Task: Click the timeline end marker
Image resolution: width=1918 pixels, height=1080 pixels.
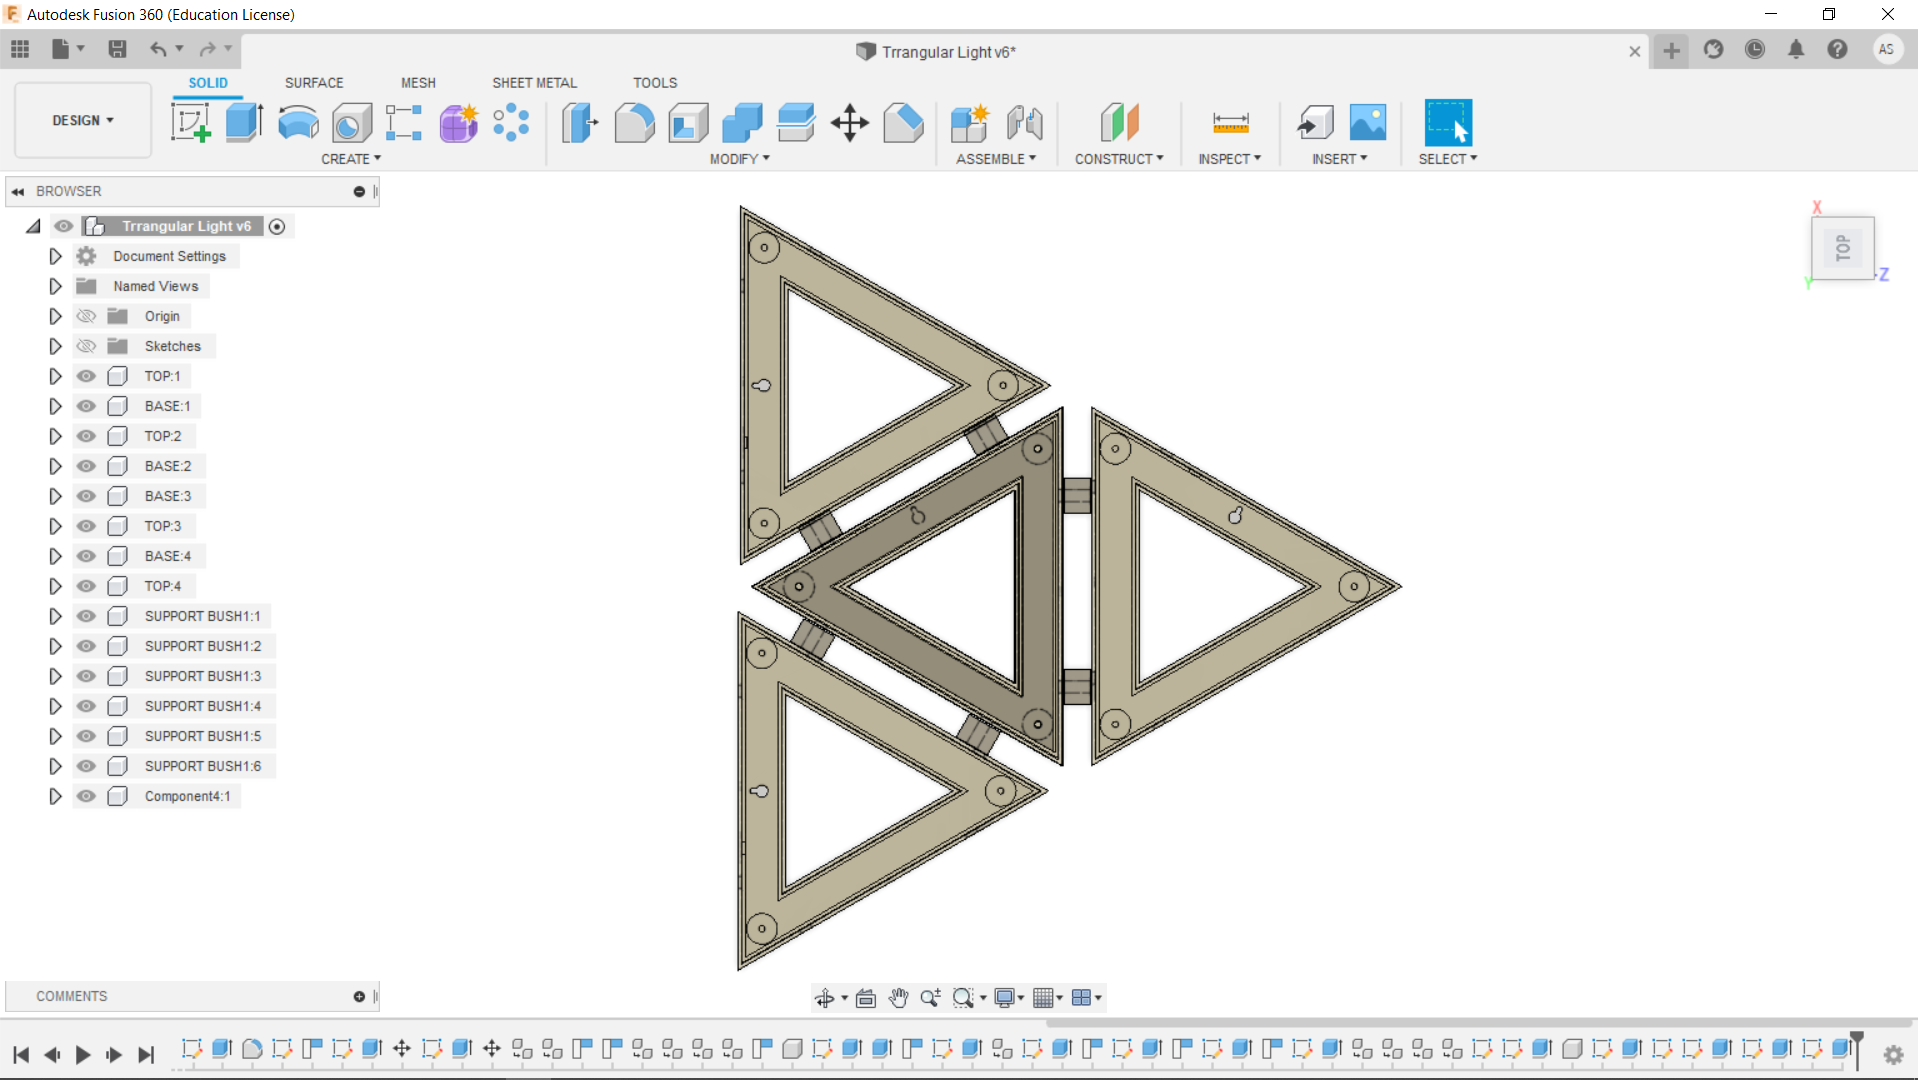Action: click(1857, 1049)
